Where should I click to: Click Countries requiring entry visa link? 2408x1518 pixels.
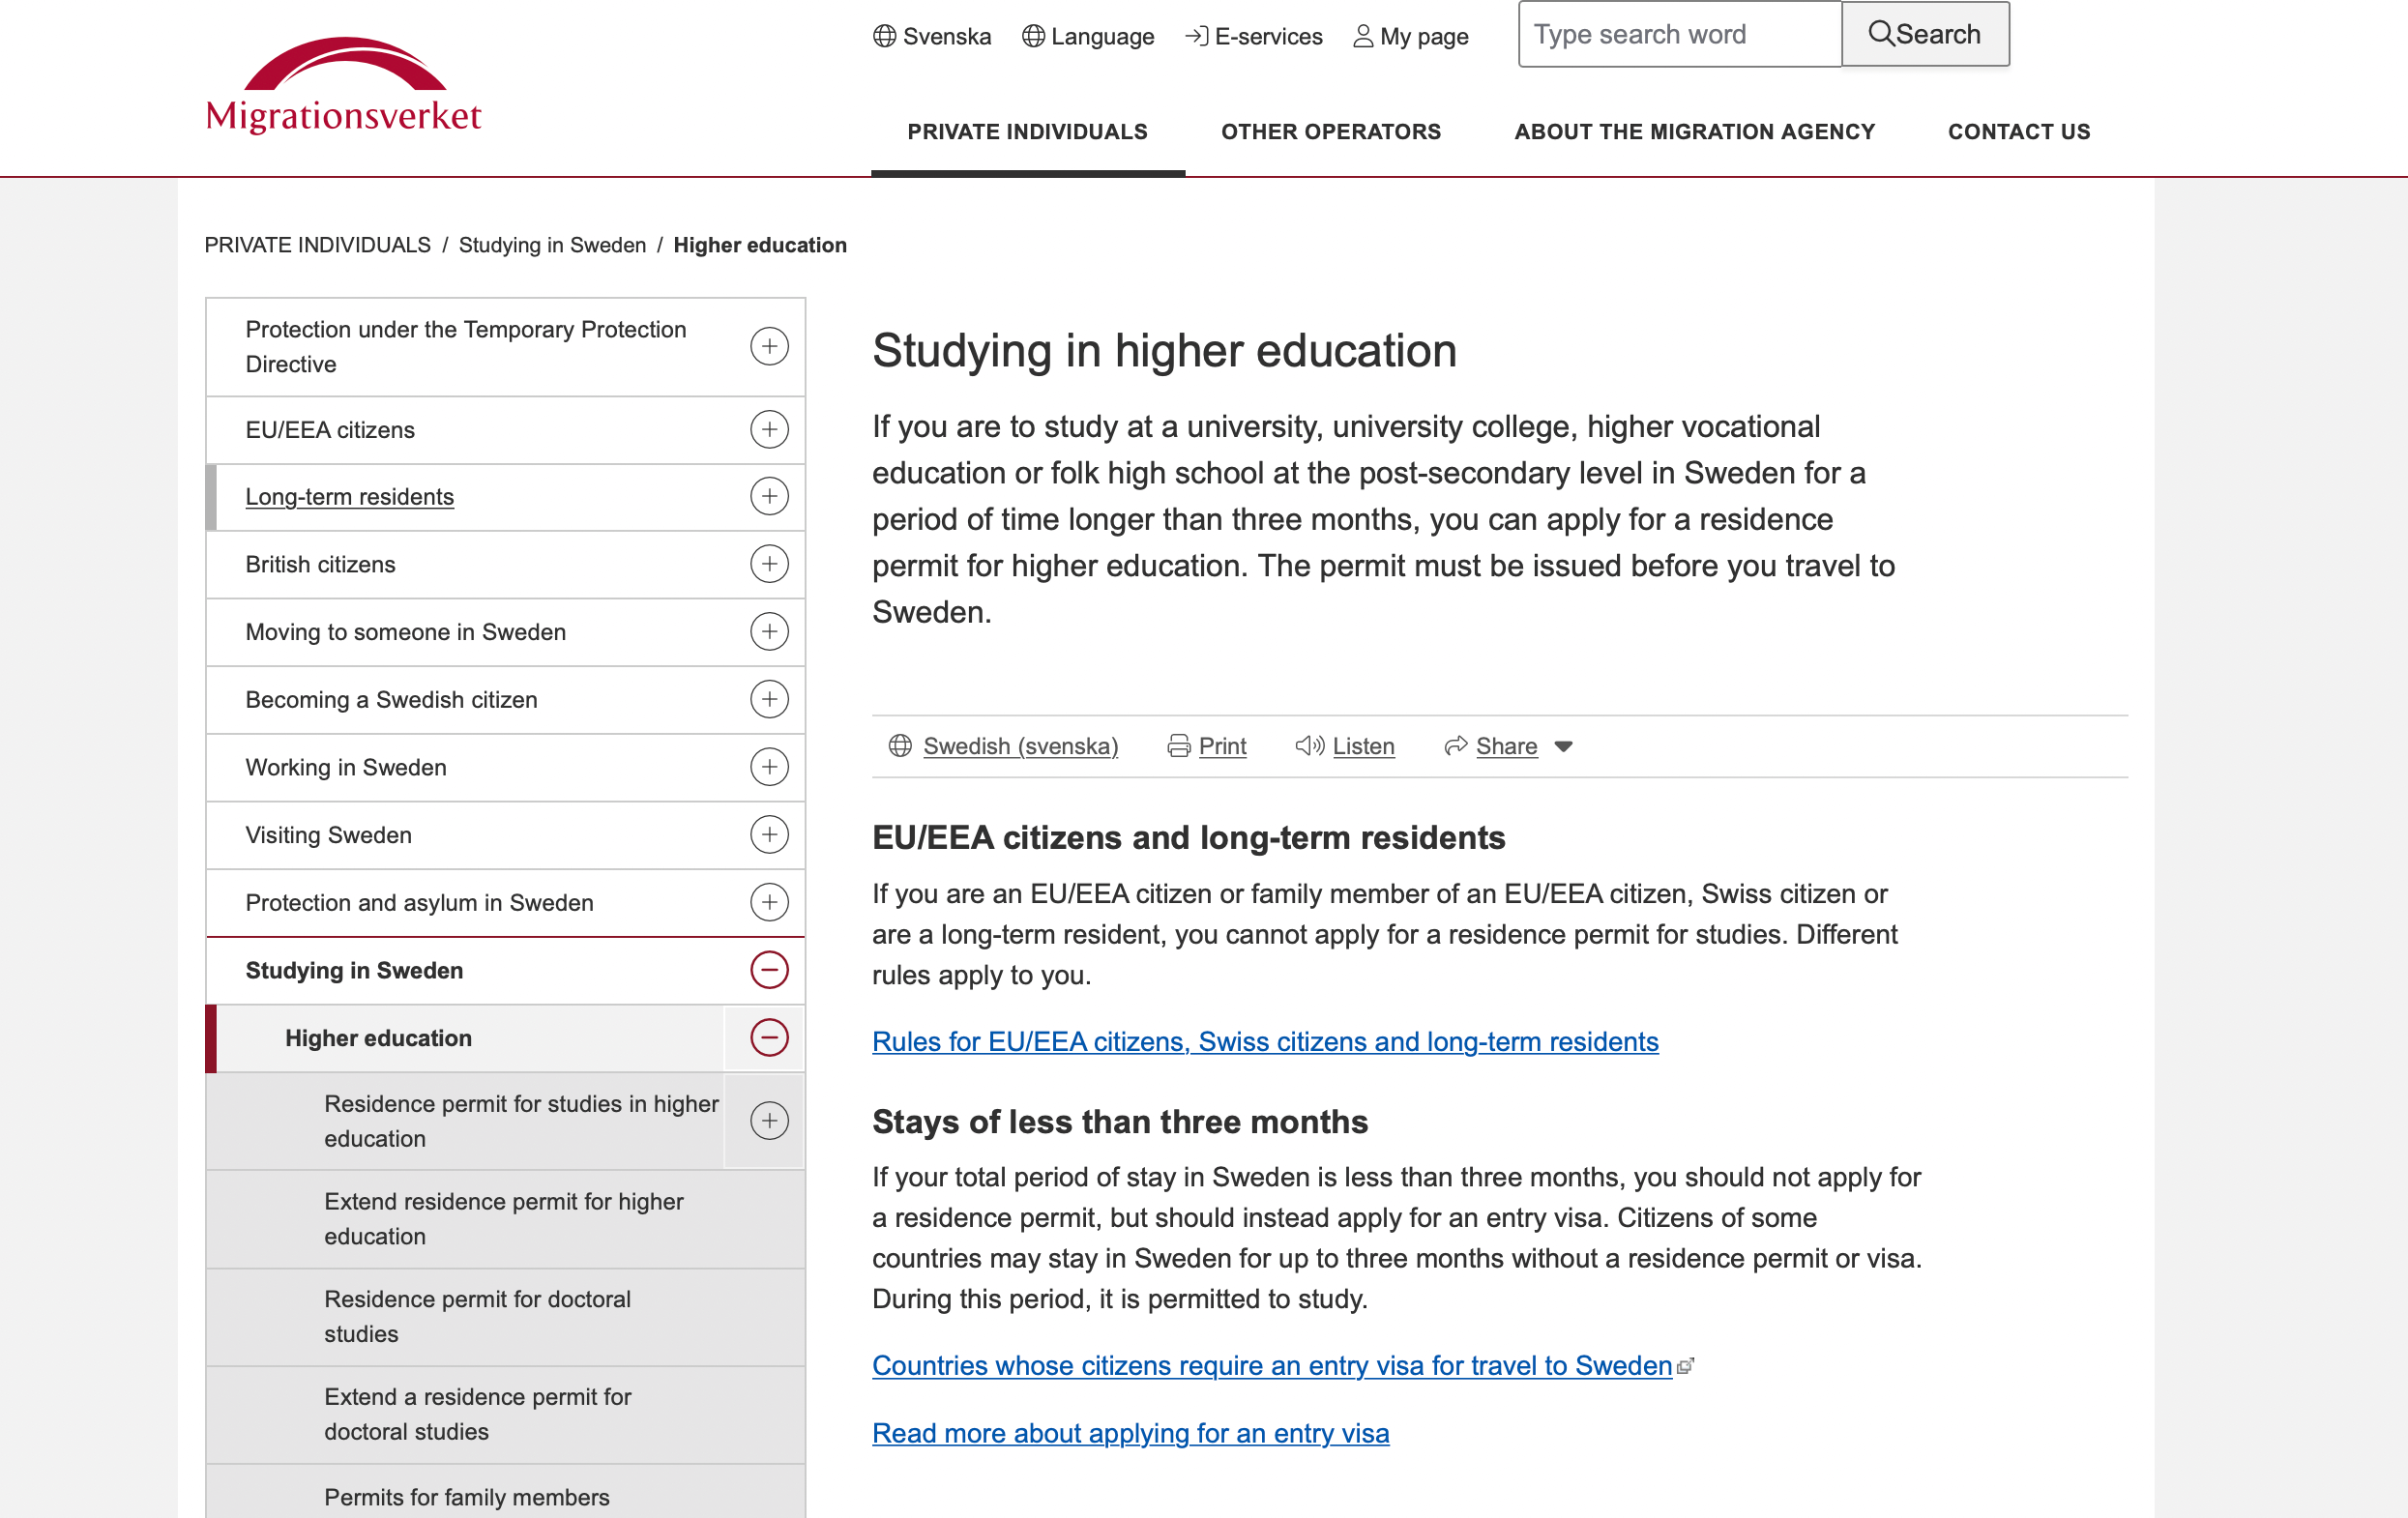[x=1272, y=1366]
